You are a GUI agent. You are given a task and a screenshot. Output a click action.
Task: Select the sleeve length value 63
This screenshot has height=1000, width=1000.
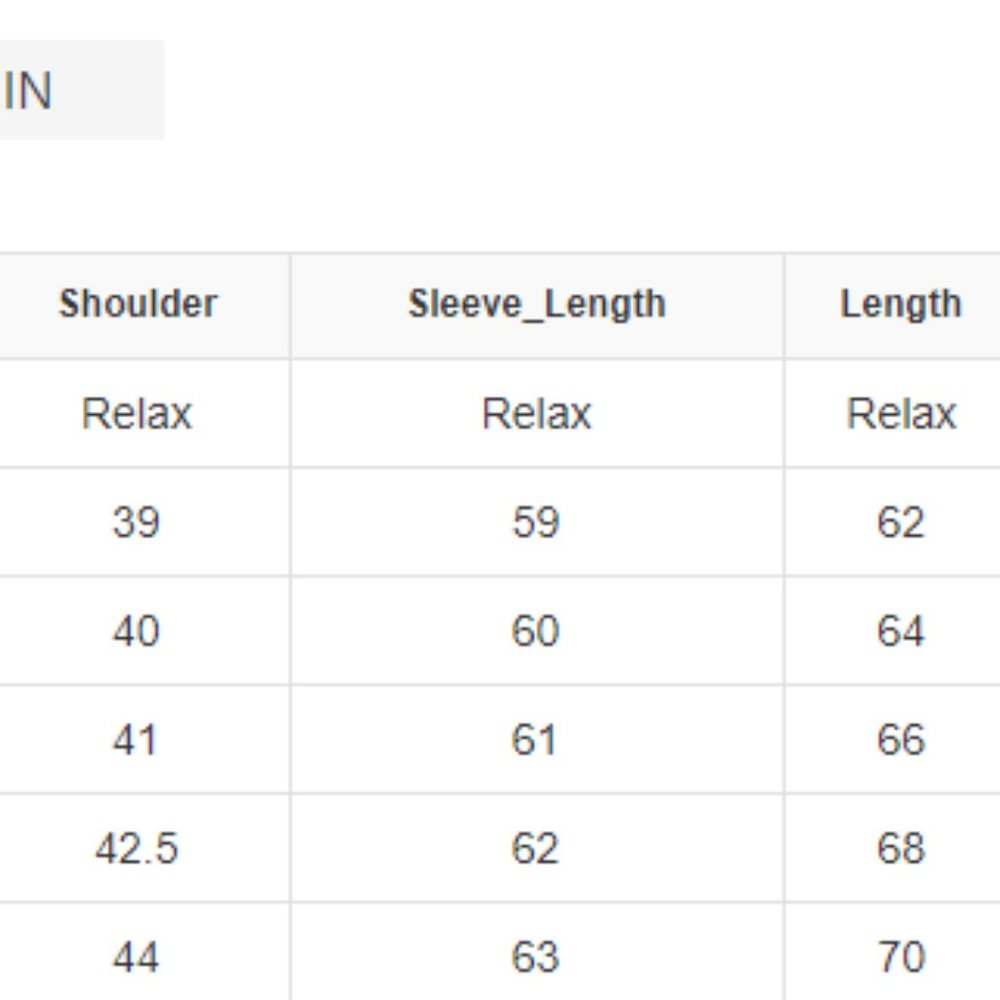point(536,957)
